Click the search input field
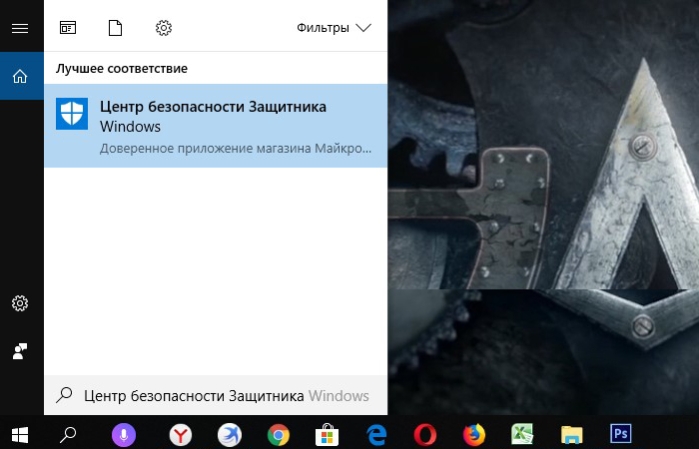Image resolution: width=699 pixels, height=449 pixels. (216, 395)
